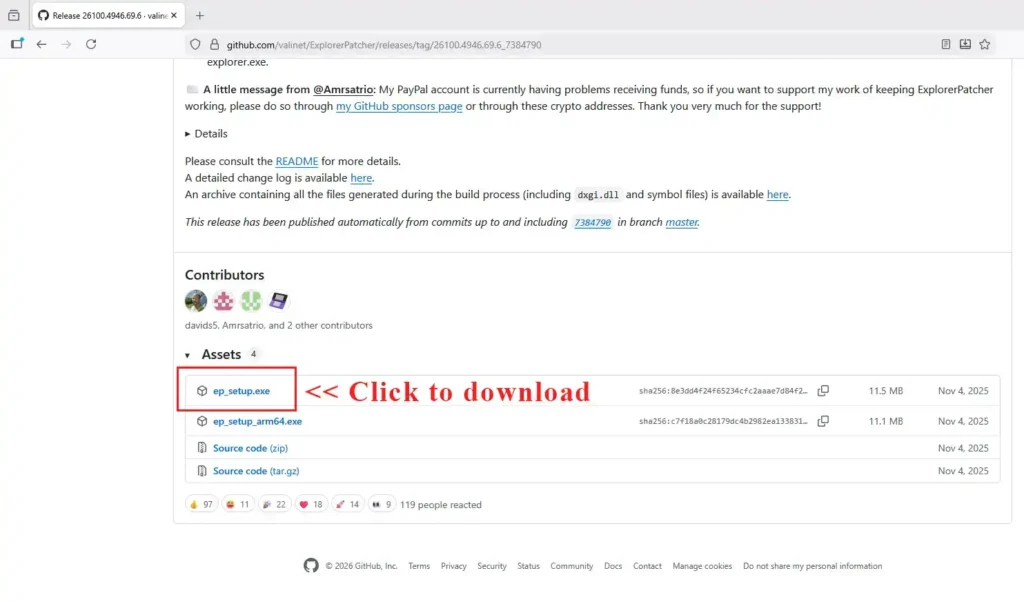This screenshot has height=602, width=1024.
Task: Open reader view in the address bar
Action: pos(946,44)
